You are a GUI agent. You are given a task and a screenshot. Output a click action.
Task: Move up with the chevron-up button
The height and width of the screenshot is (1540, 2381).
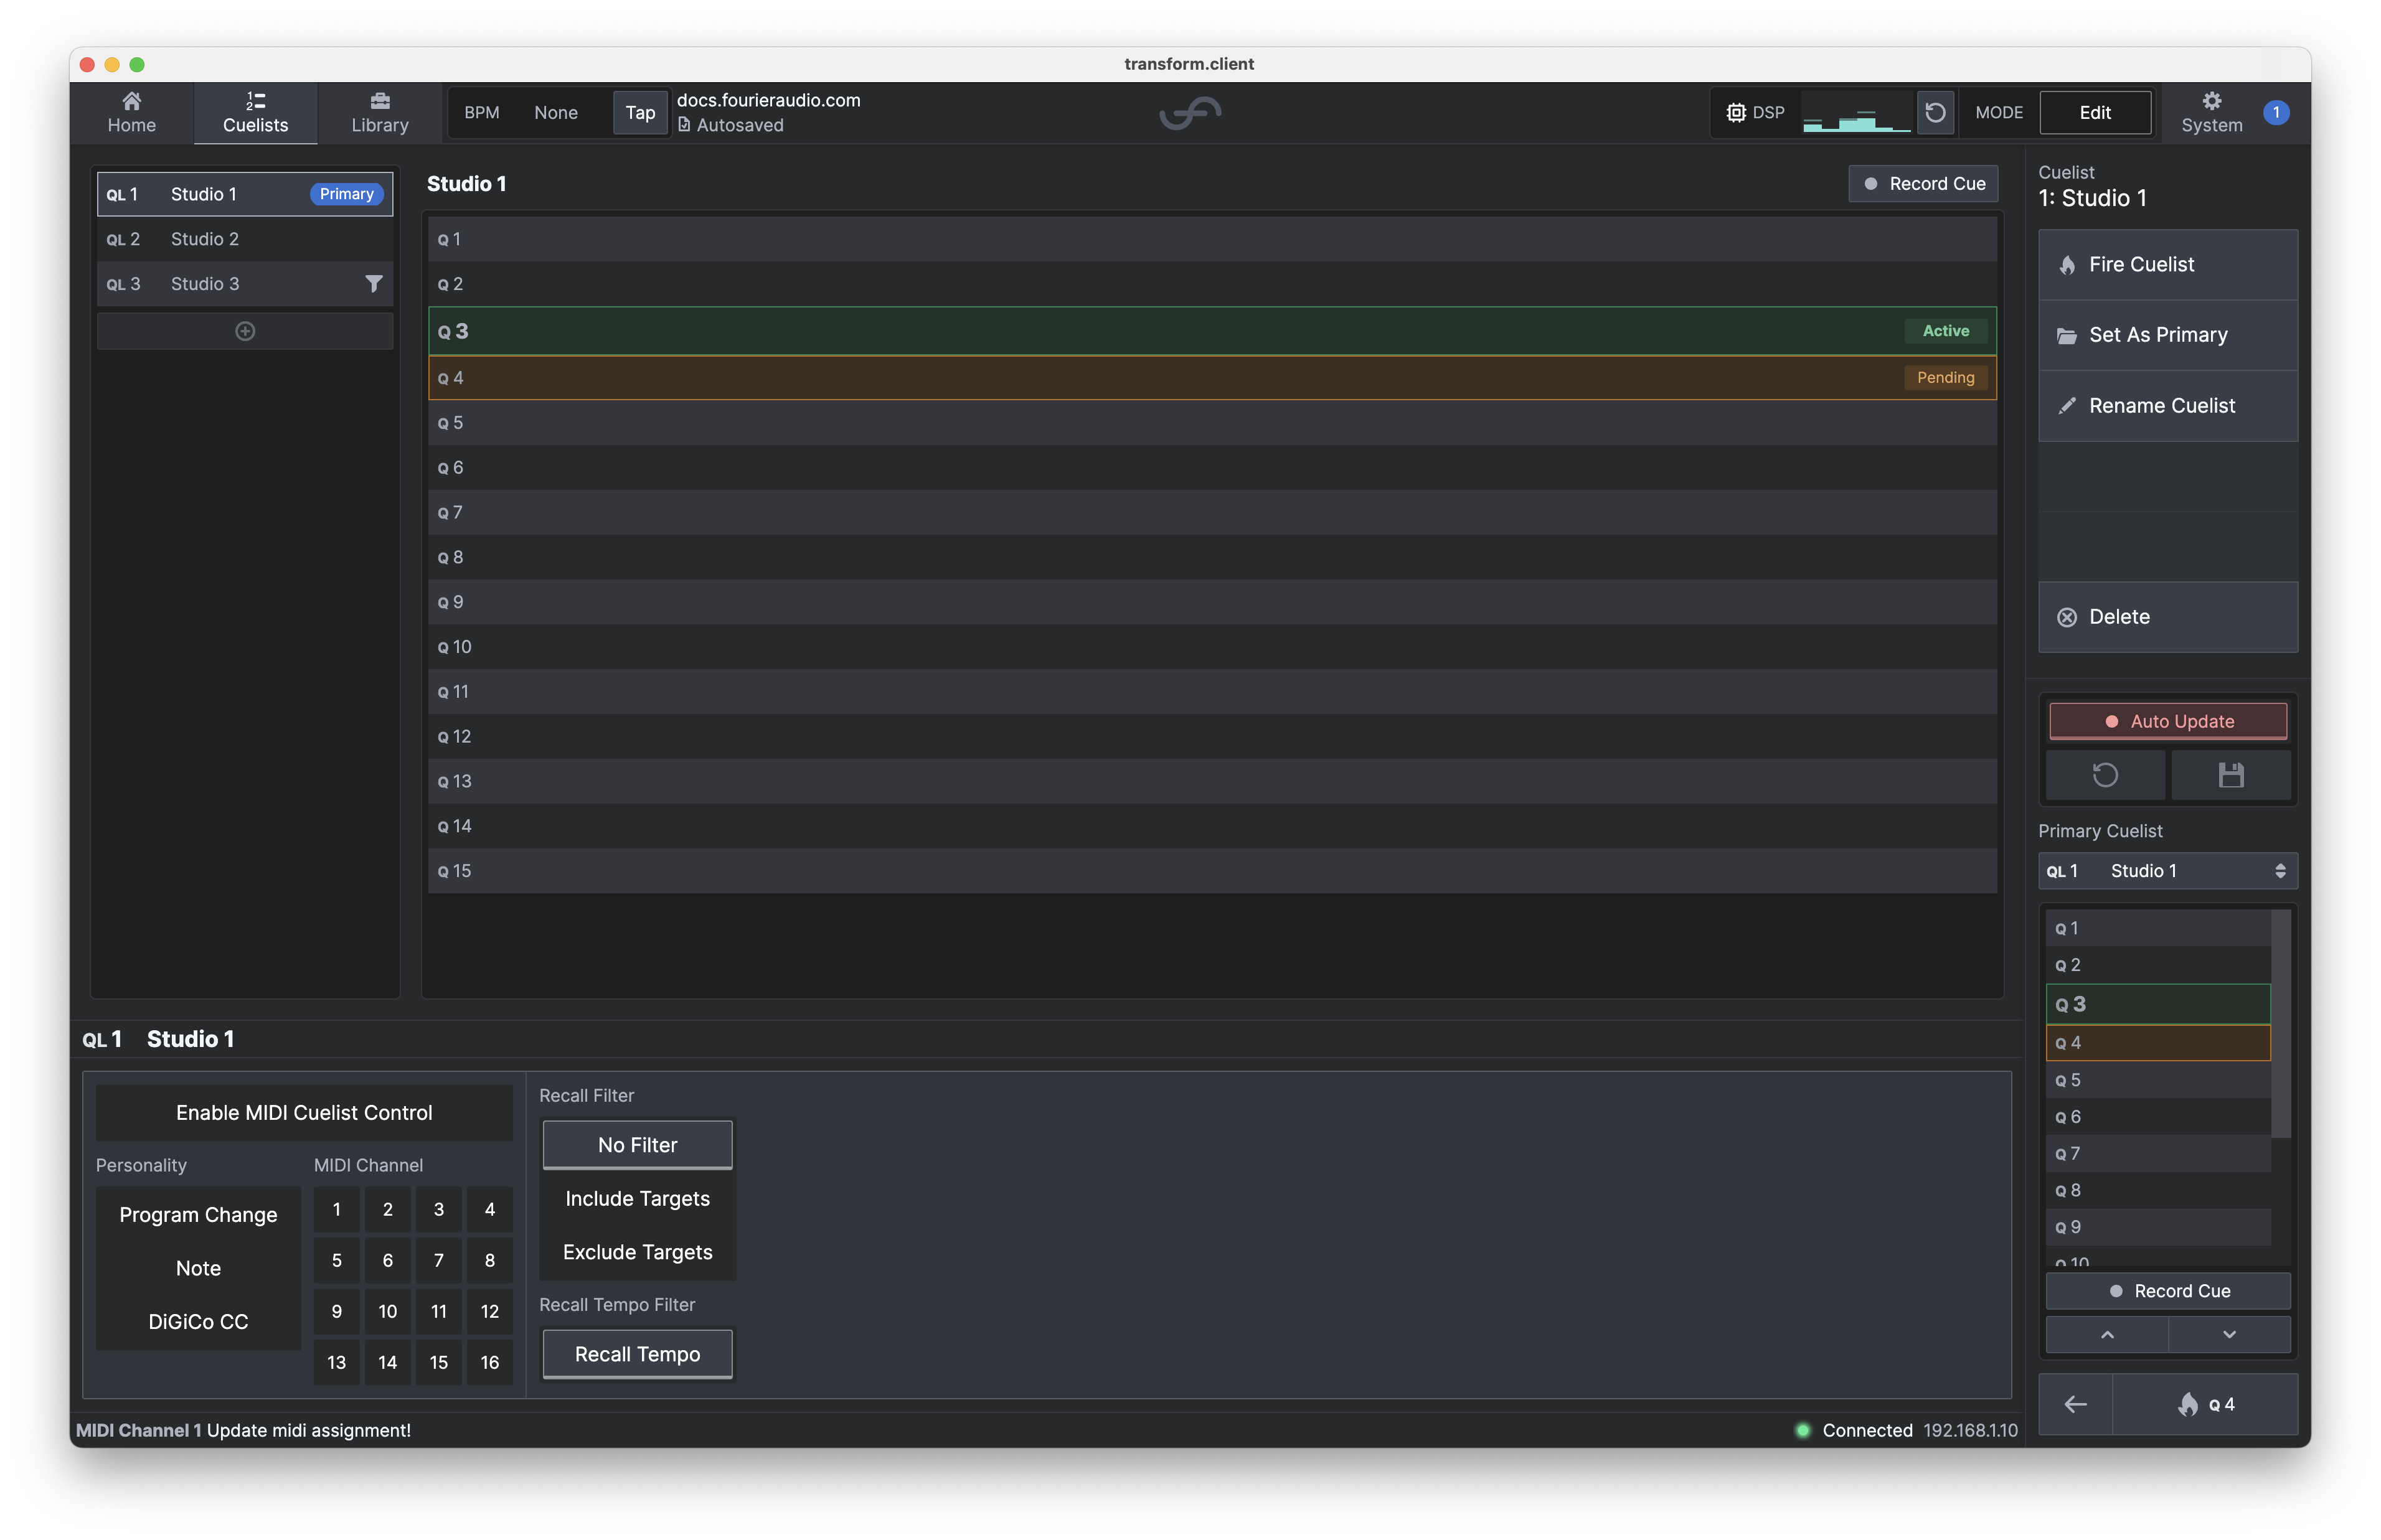tap(2106, 1335)
